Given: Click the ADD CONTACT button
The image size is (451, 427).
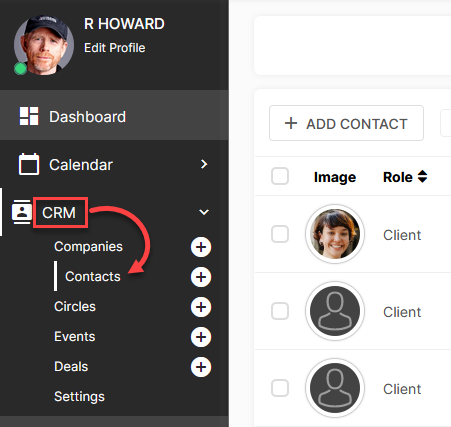Looking at the screenshot, I should (346, 123).
